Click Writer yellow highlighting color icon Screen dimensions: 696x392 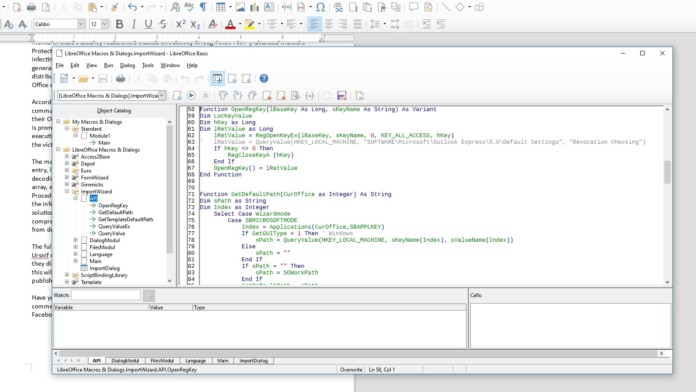tap(249, 24)
